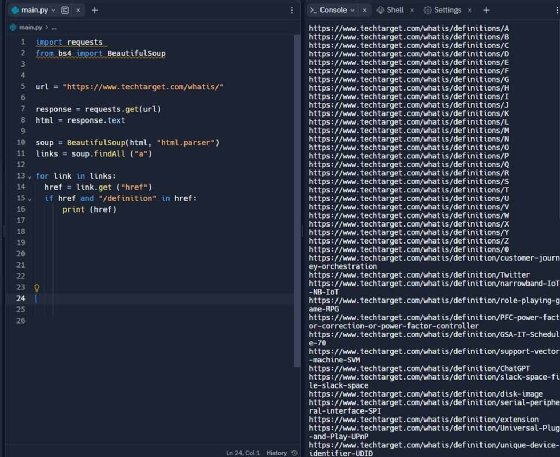Viewport: 560px width, 457px height.
Task: Click the Python icon in the breadcrumb
Action: click(x=13, y=27)
